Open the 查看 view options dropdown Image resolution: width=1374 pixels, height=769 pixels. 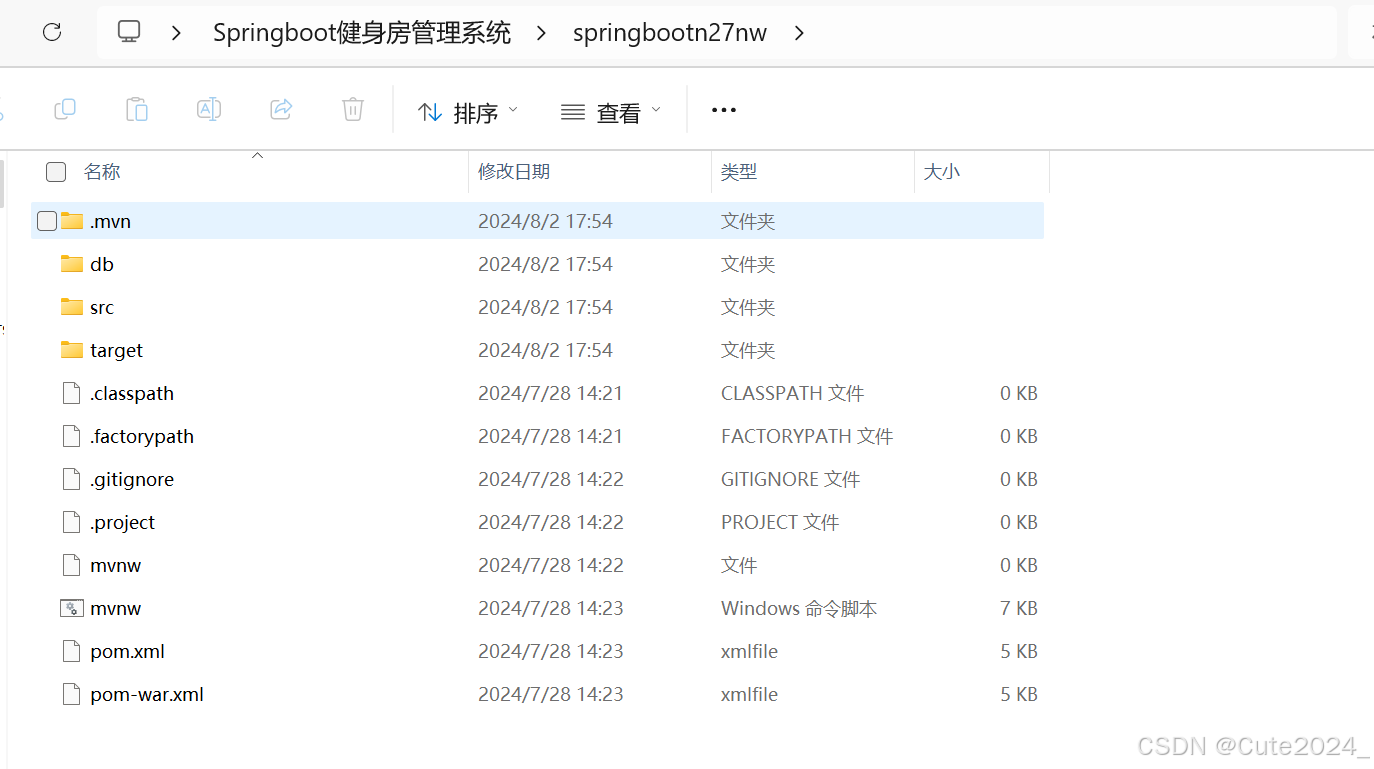pos(610,112)
